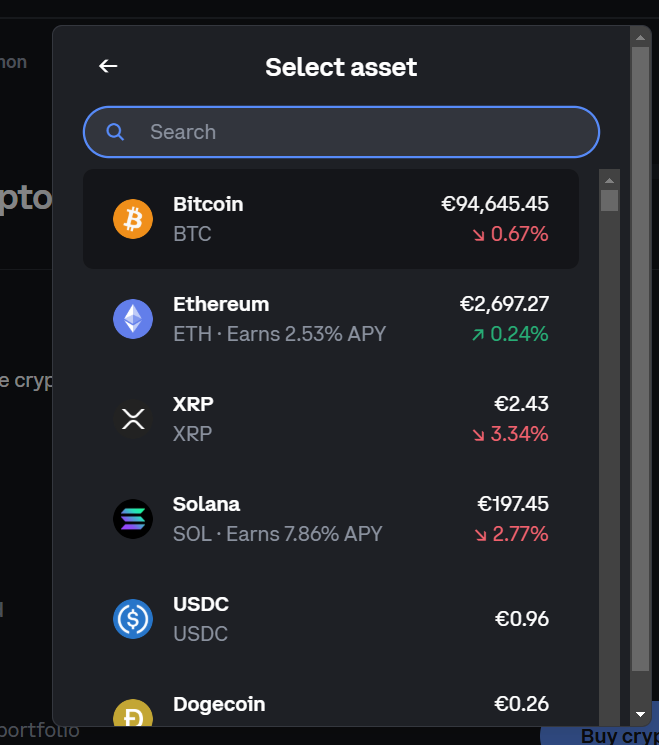Click the XRP logo icon
659x745 pixels.
133,419
